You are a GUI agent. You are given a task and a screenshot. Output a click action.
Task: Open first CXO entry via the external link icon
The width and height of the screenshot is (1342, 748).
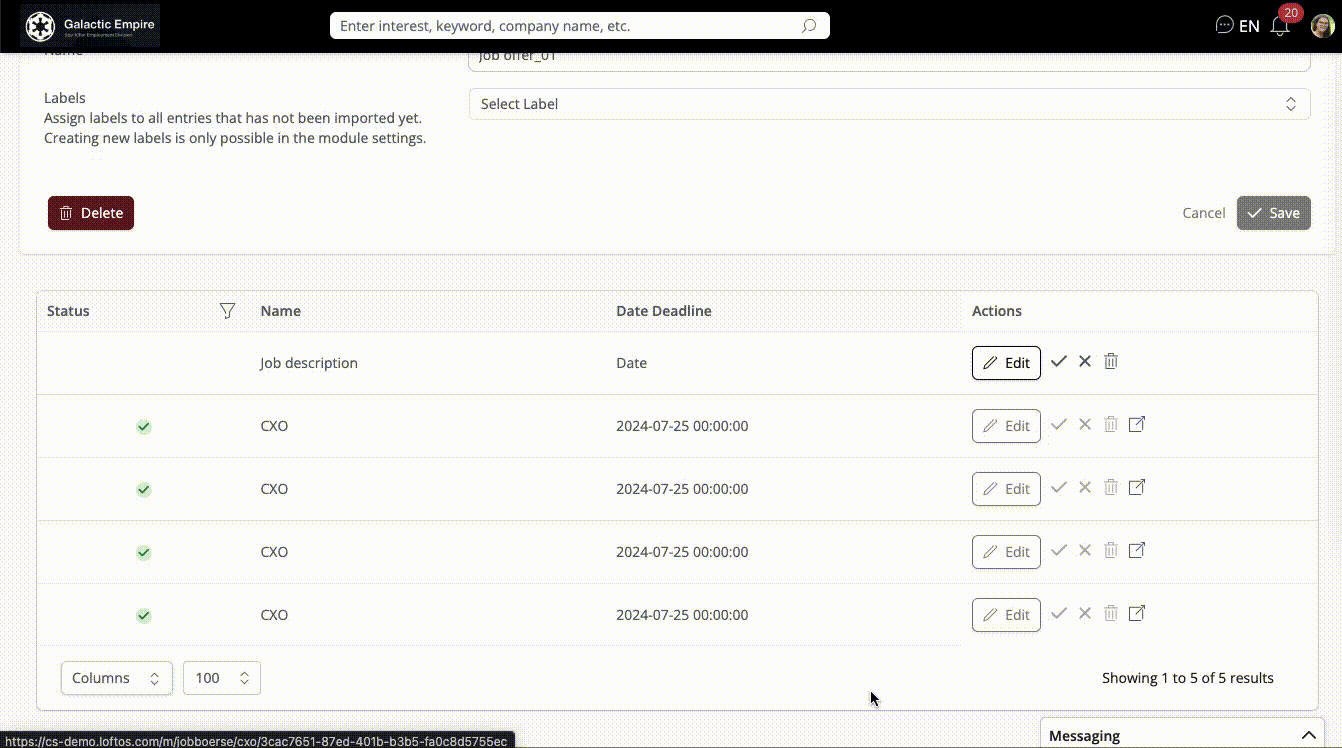pos(1137,425)
